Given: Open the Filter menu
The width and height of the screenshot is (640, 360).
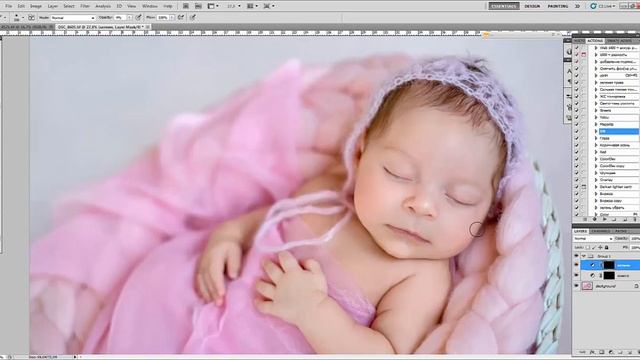Looking at the screenshot, I should [85, 6].
